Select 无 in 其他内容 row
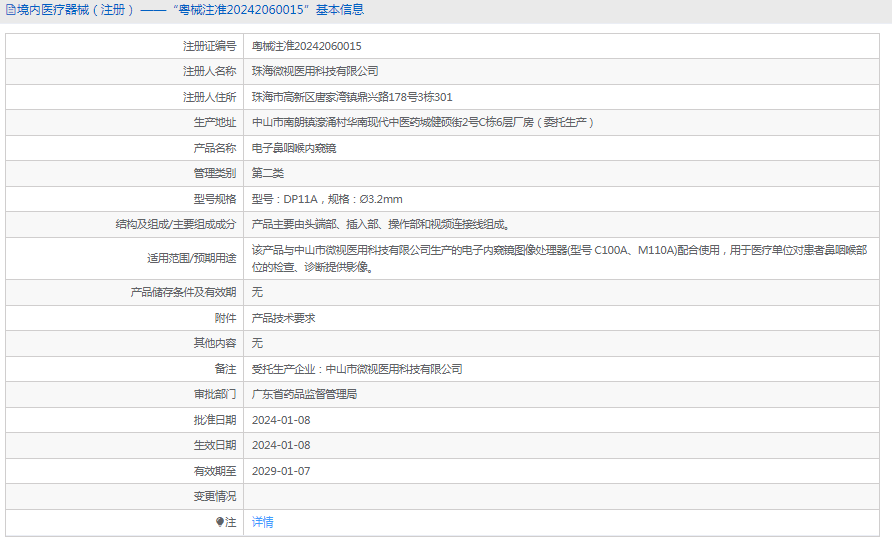The height and width of the screenshot is (546, 892). click(x=257, y=344)
